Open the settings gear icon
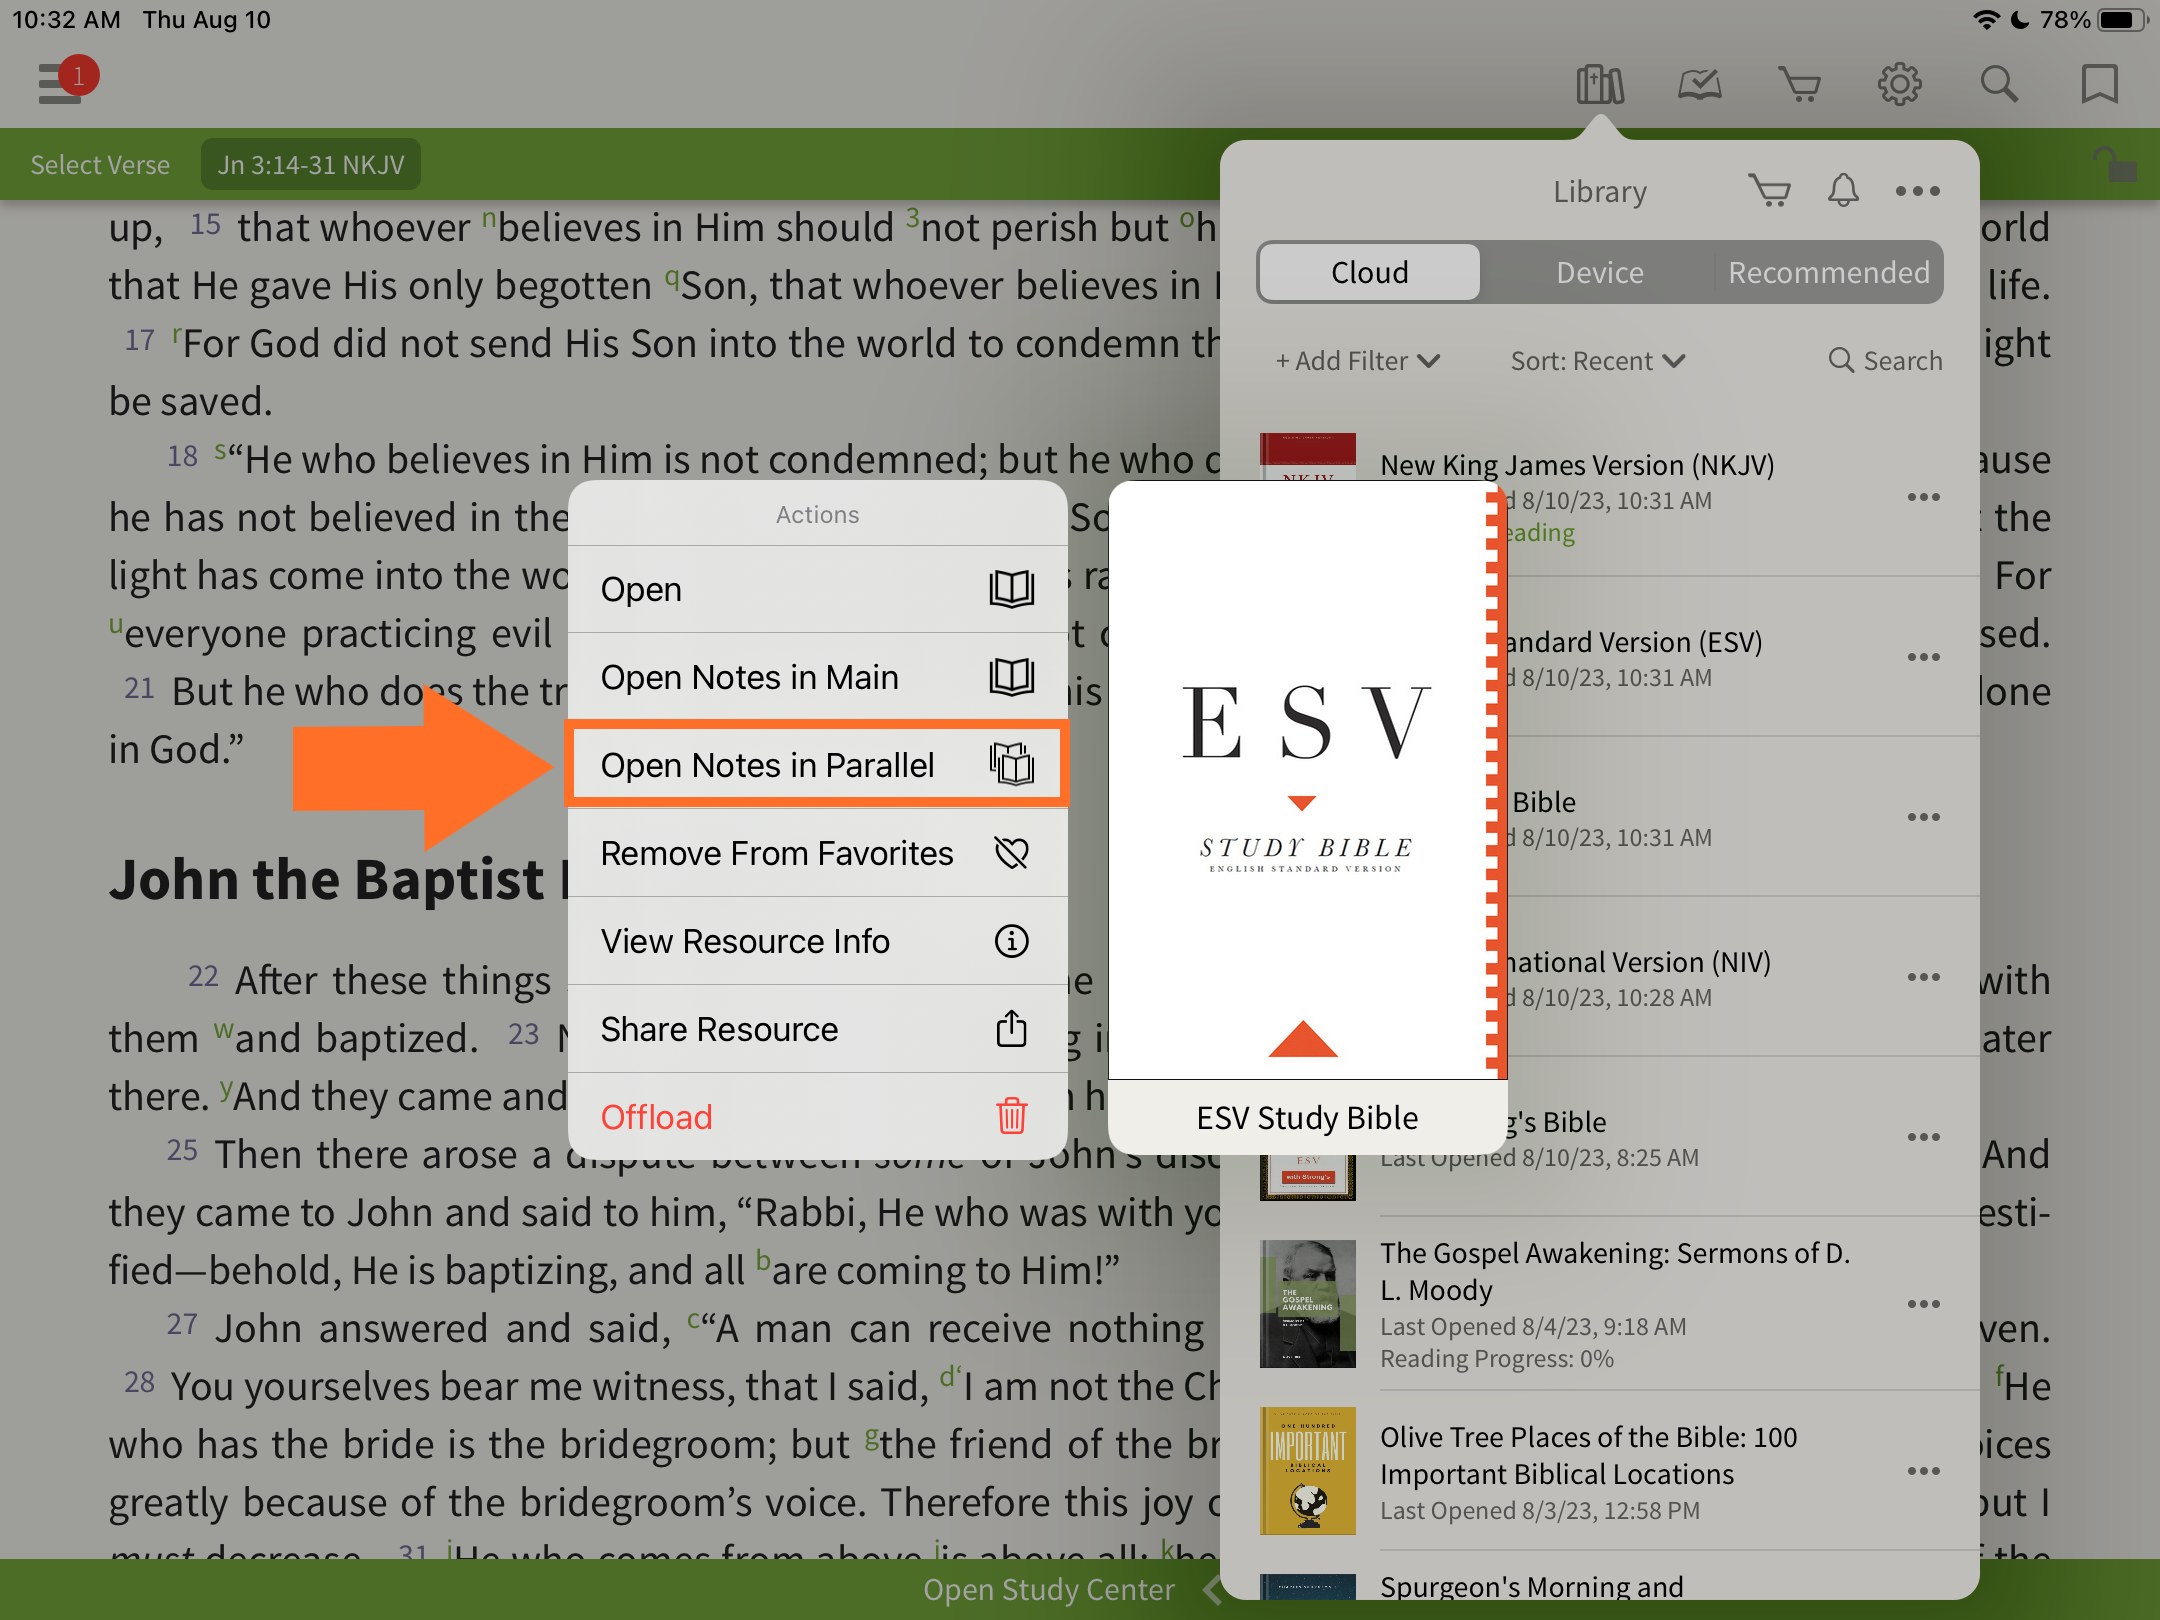This screenshot has height=1620, width=2160. pyautogui.click(x=1900, y=84)
